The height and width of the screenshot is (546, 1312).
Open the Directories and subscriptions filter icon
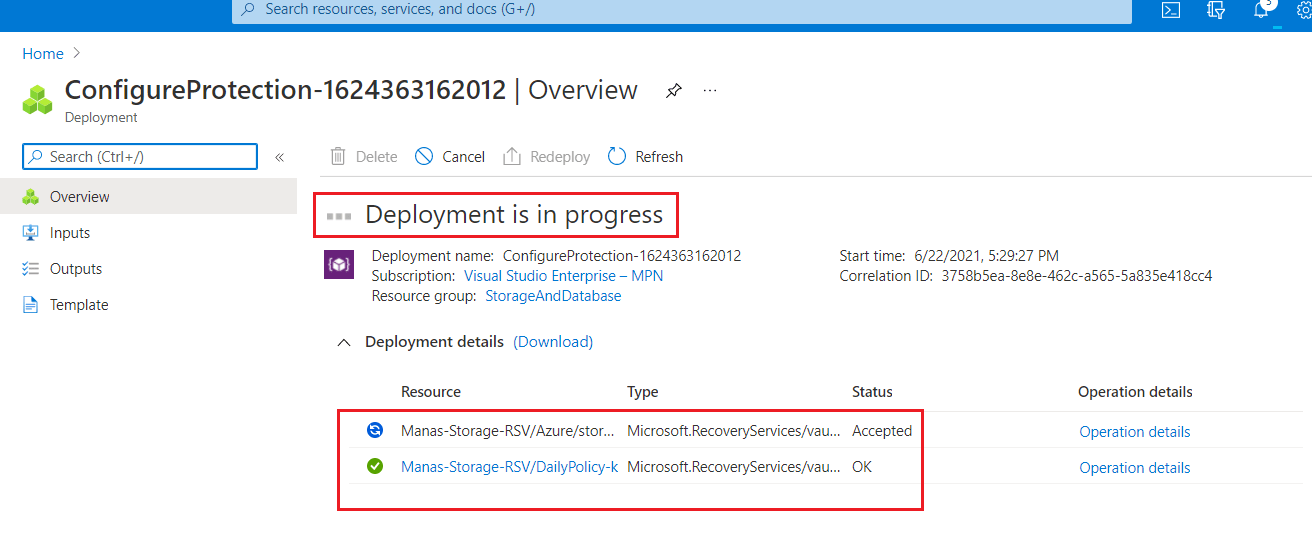click(1216, 10)
